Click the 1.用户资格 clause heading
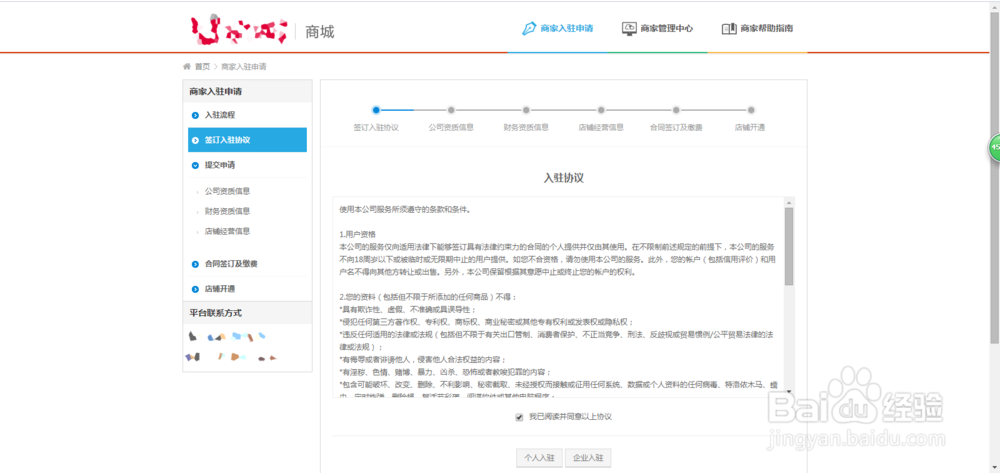 coord(358,234)
